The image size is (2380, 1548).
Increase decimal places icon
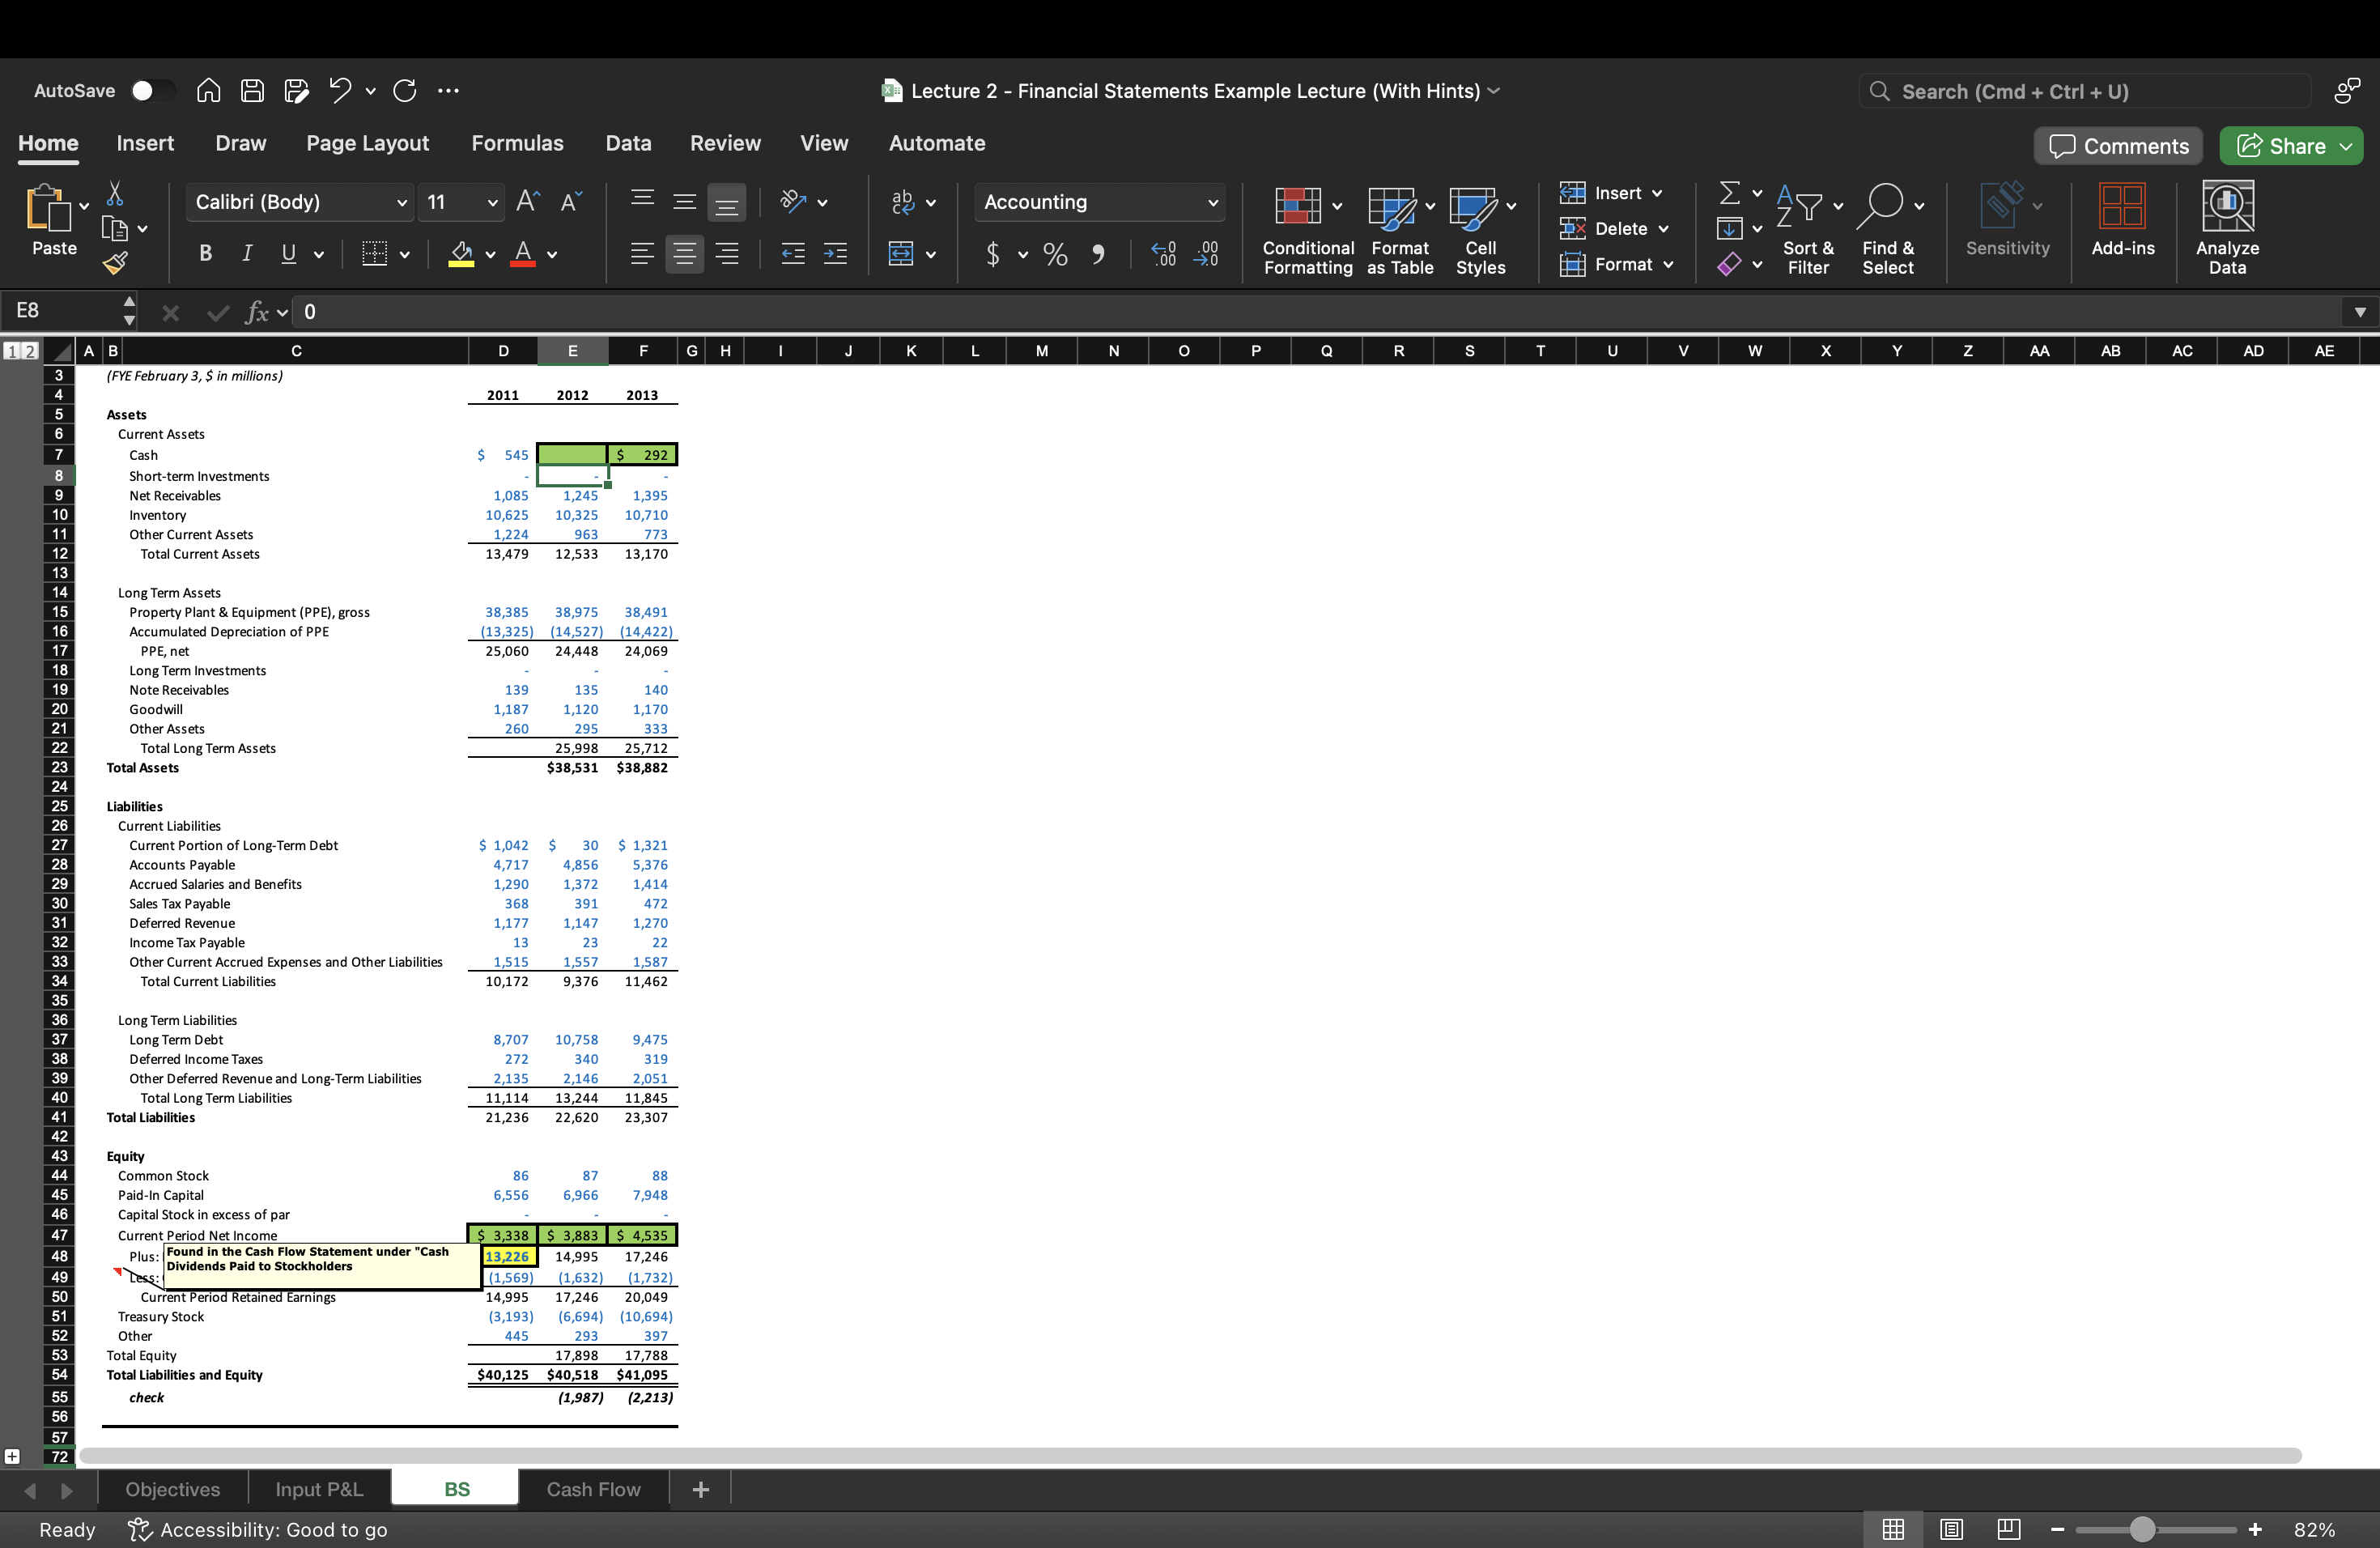pyautogui.click(x=1163, y=254)
